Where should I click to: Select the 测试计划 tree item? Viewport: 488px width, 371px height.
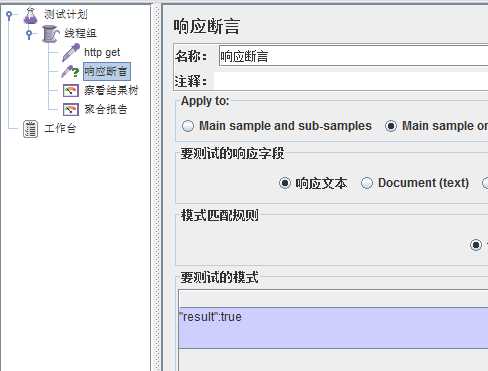(66, 15)
